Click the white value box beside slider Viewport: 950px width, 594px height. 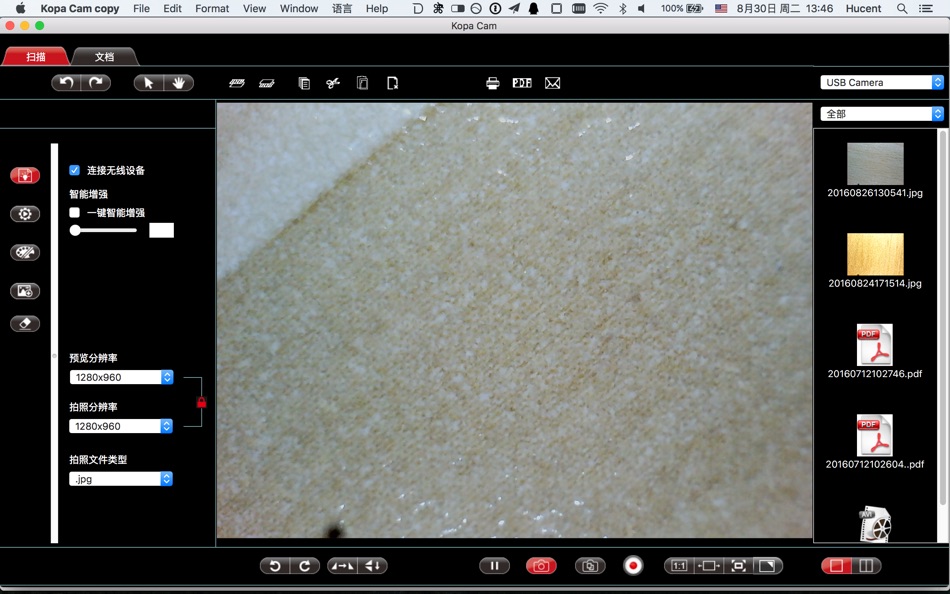(x=161, y=230)
